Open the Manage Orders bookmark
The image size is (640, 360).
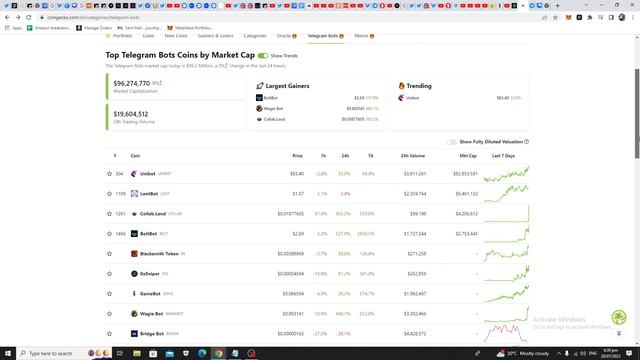point(94,28)
